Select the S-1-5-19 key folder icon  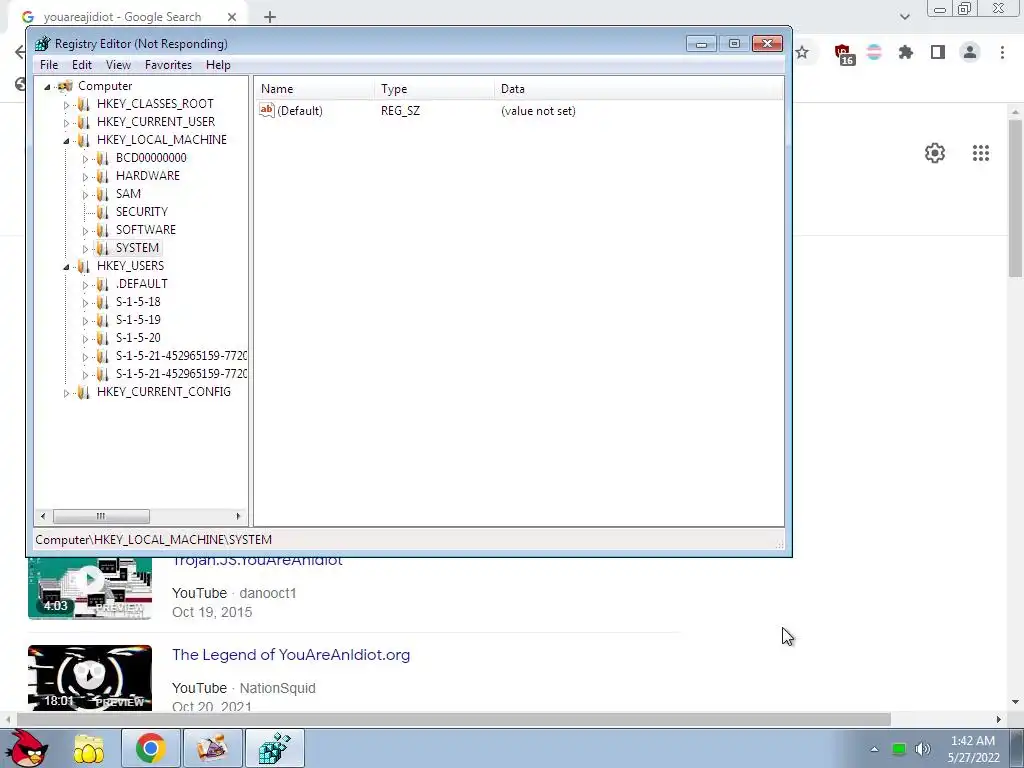pyautogui.click(x=103, y=320)
